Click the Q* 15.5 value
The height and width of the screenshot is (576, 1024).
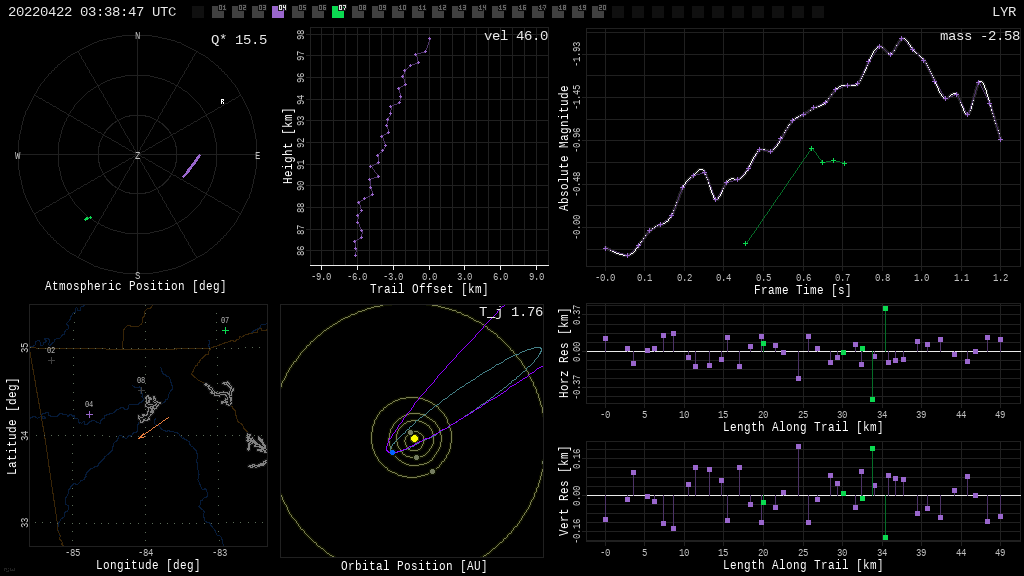click(238, 40)
